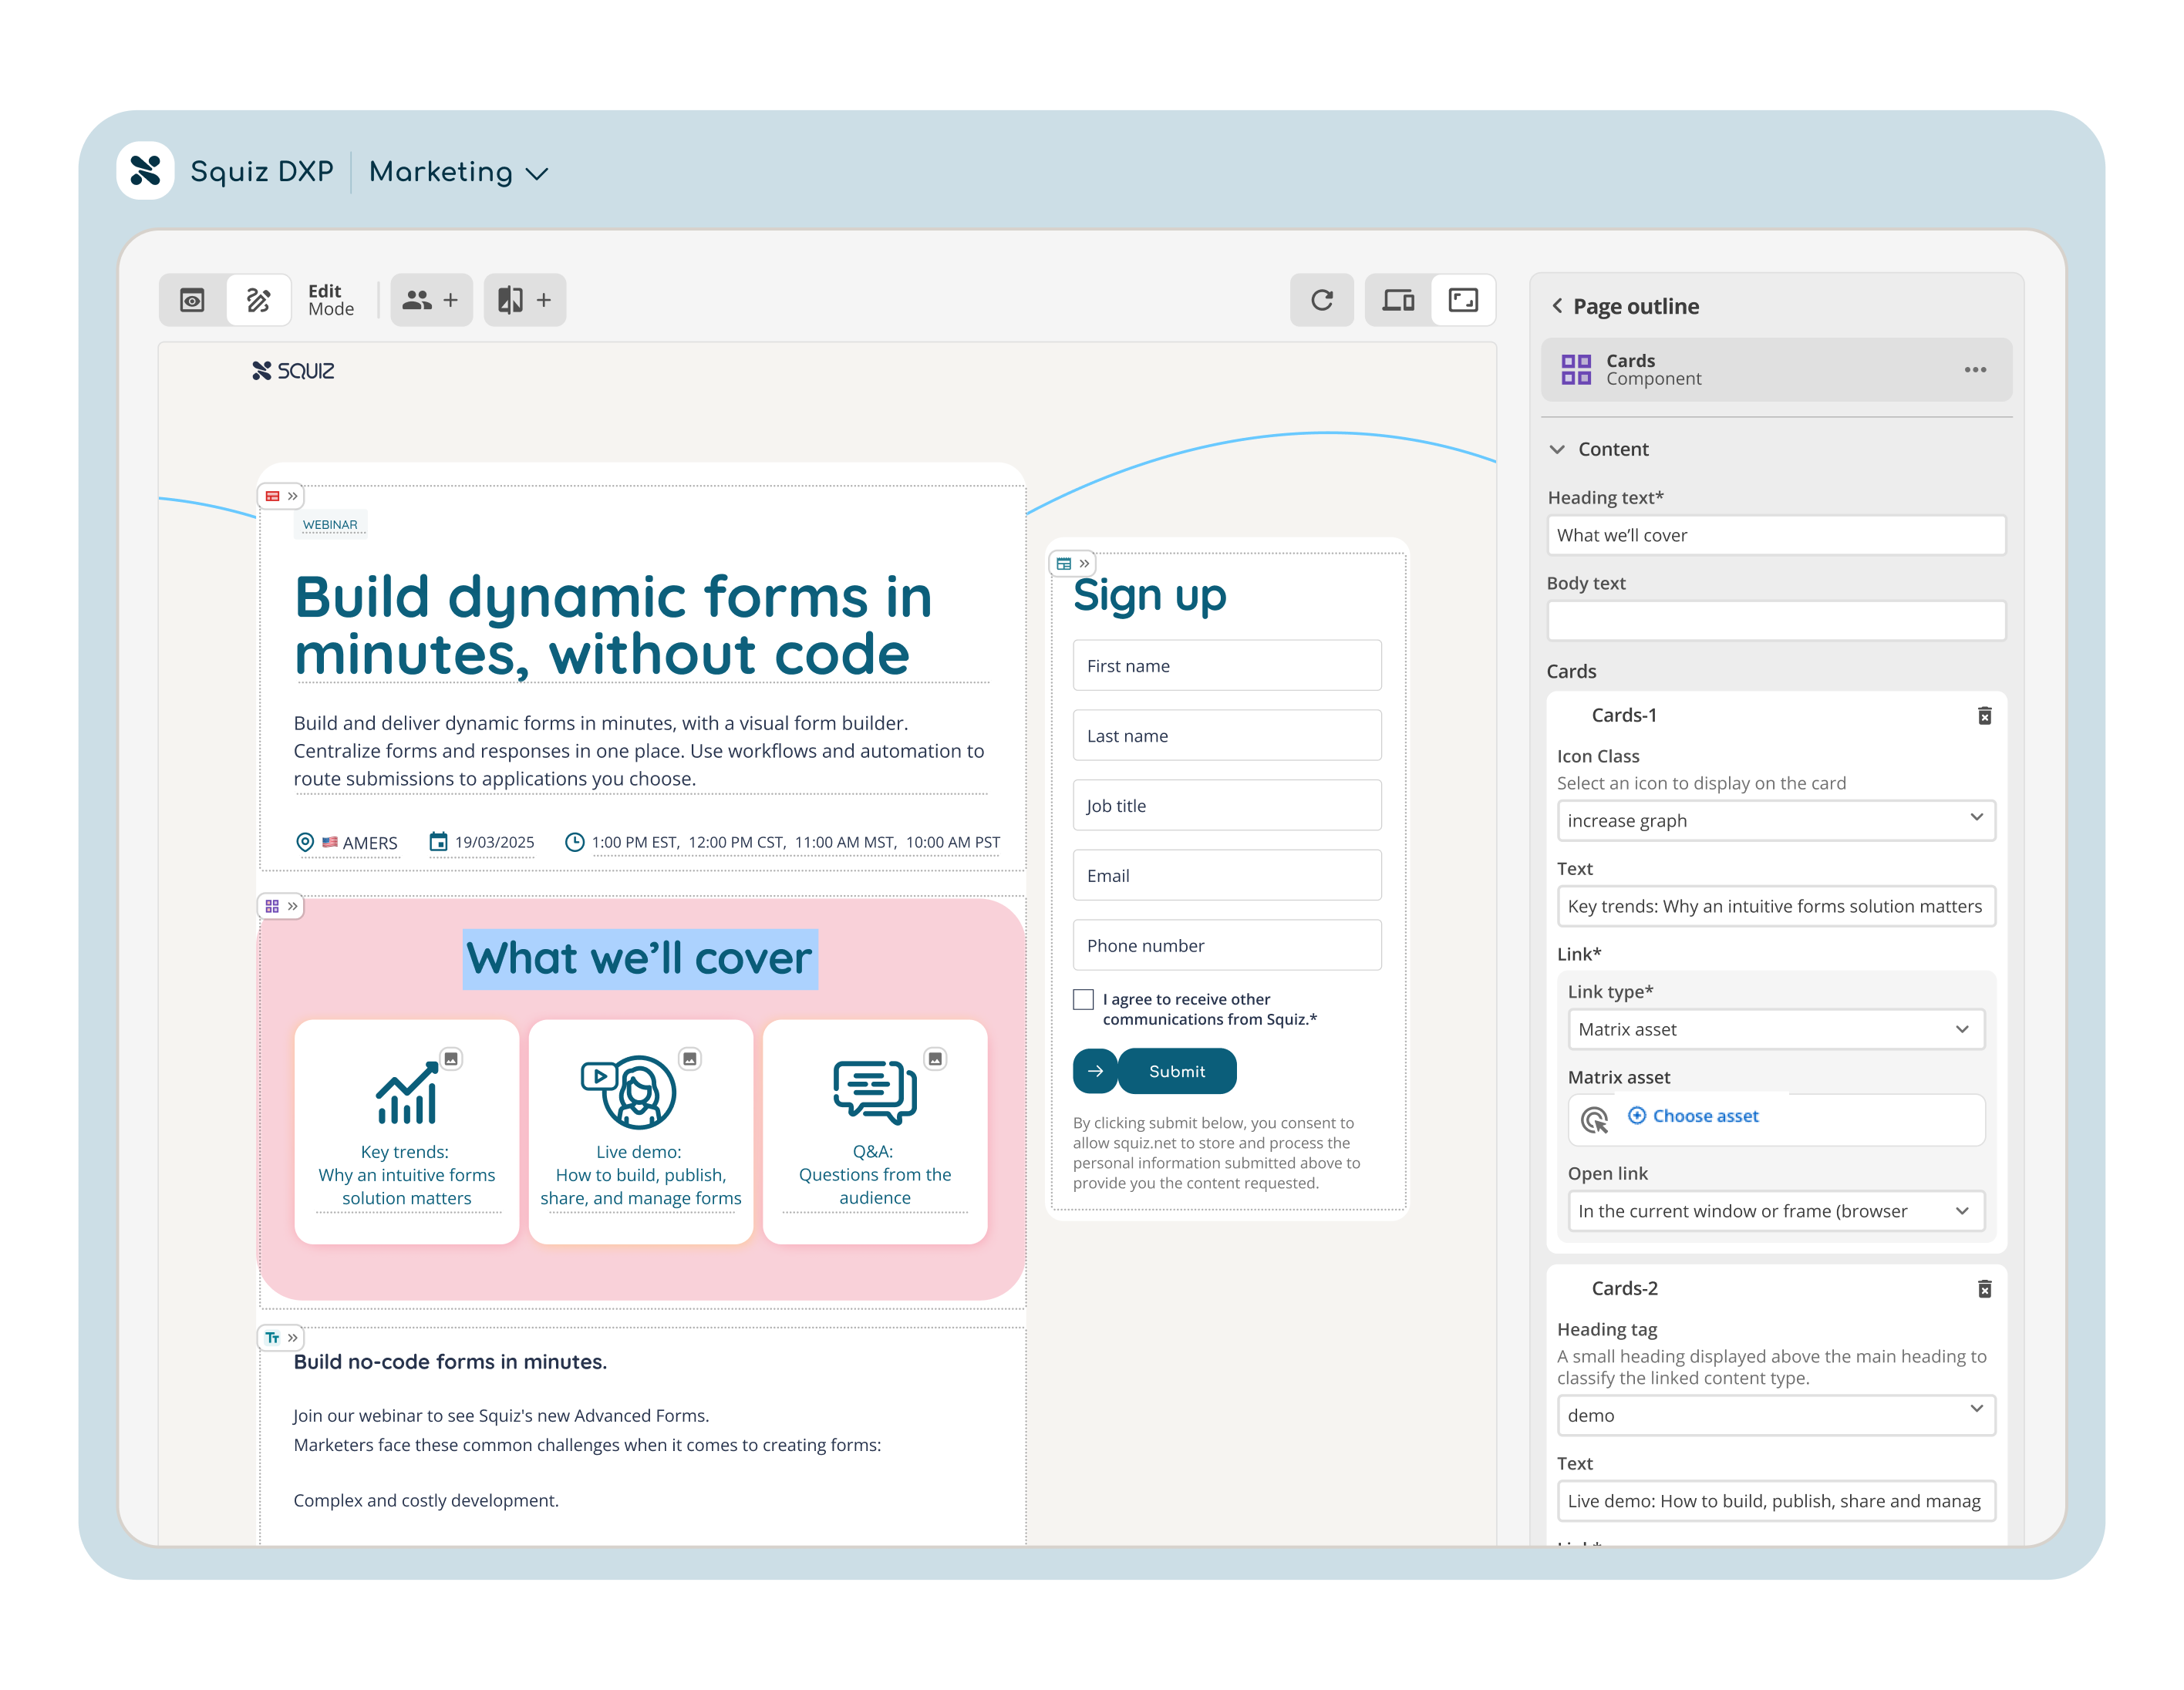
Task: Click the delete icon on Cards-1
Action: pyautogui.click(x=1986, y=714)
